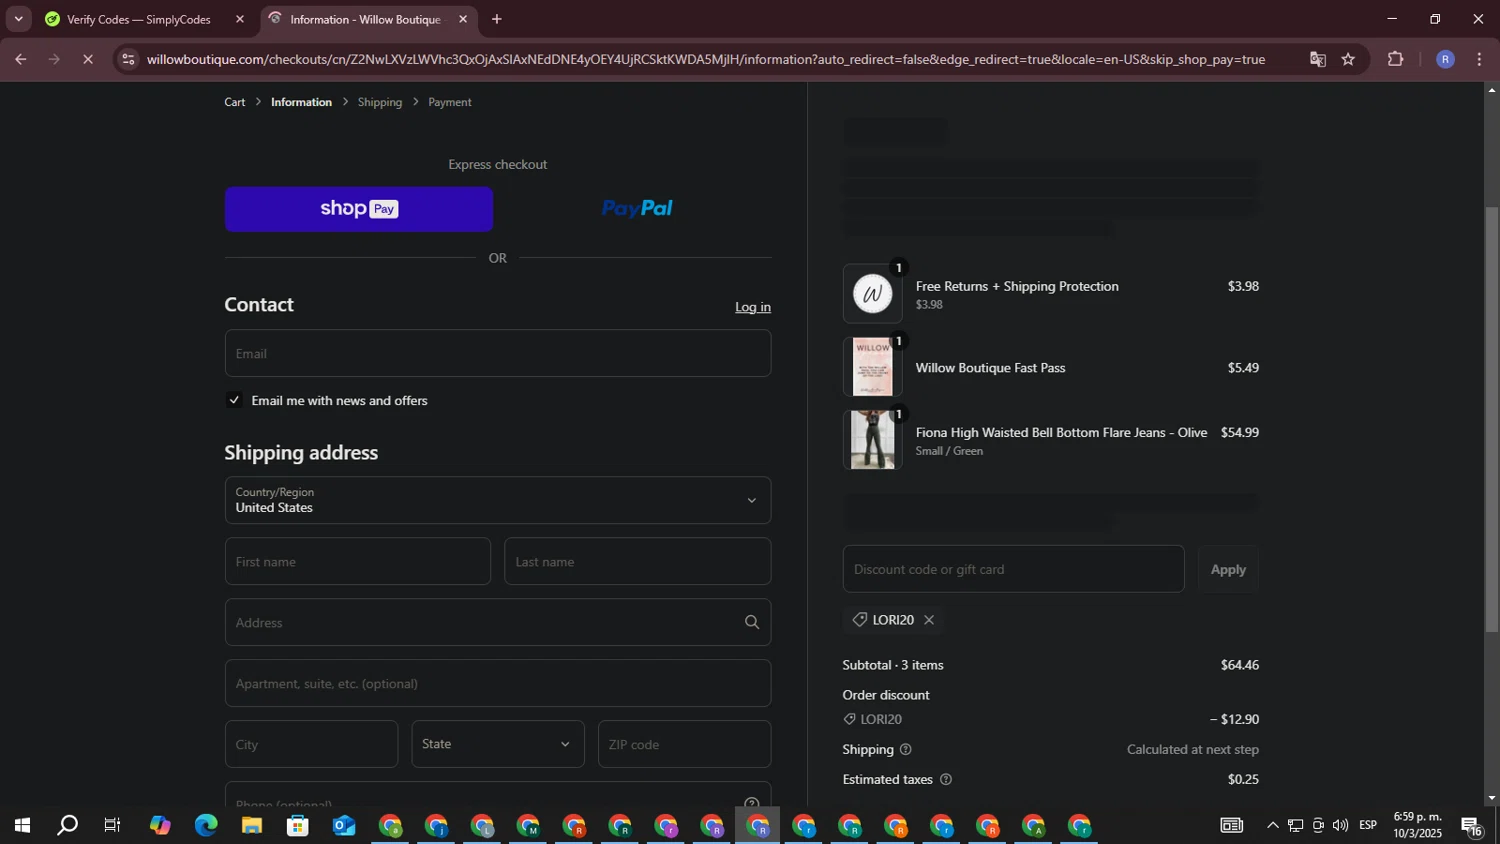Click the Free Returns Shipping Protection thumbnail
The image size is (1500, 844).
(872, 294)
